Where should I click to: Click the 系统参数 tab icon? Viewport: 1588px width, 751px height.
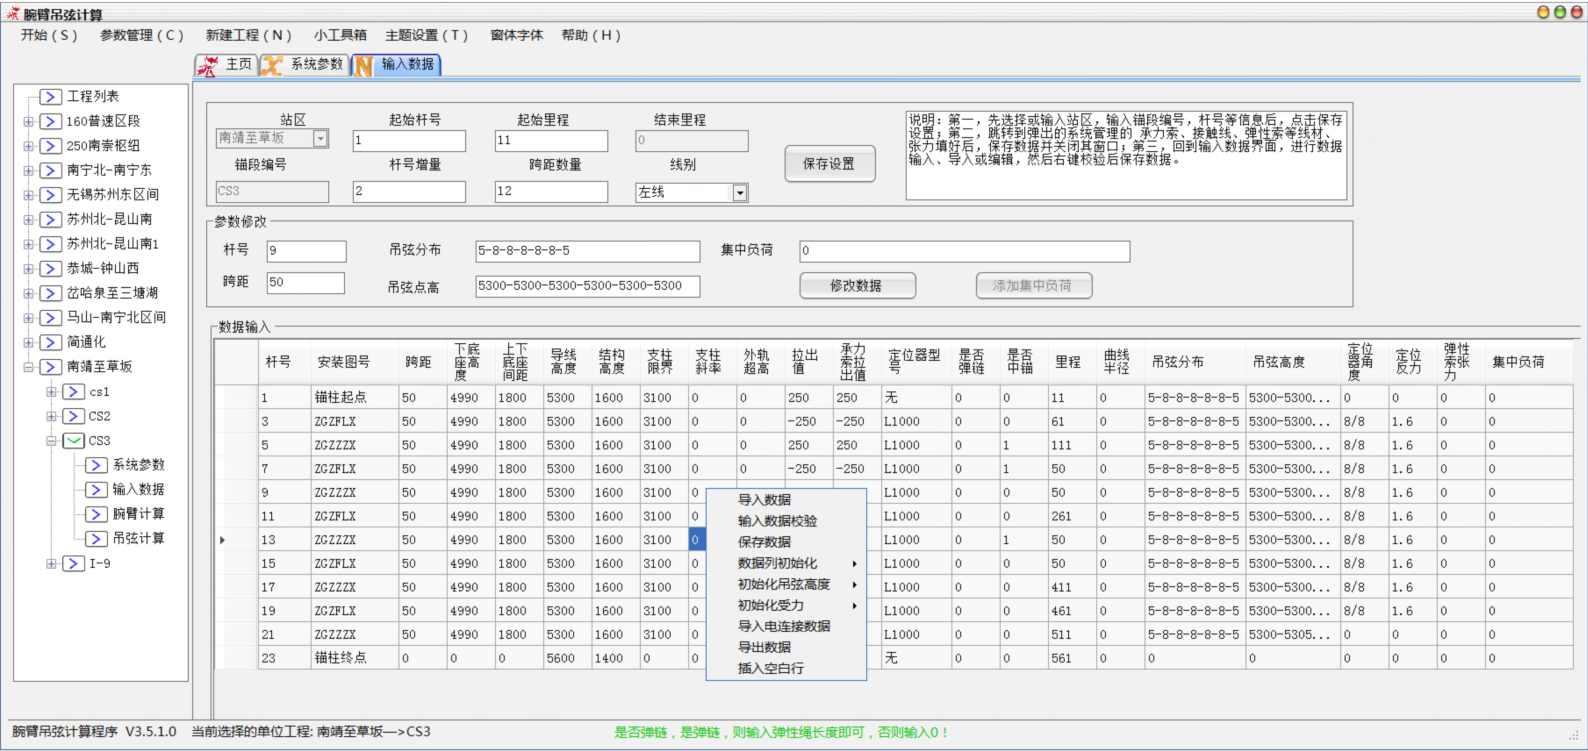coord(272,65)
